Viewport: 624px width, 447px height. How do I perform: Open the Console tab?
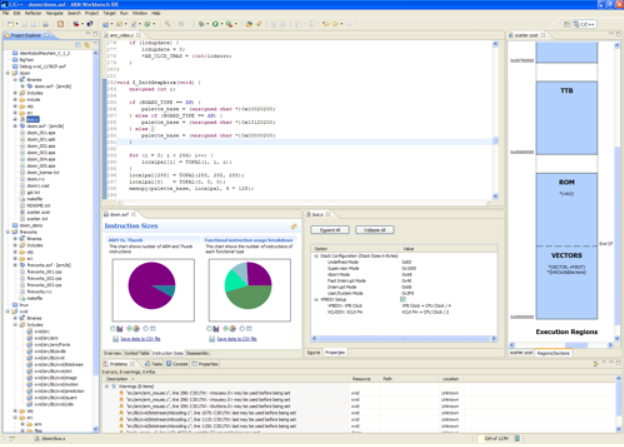click(x=177, y=364)
